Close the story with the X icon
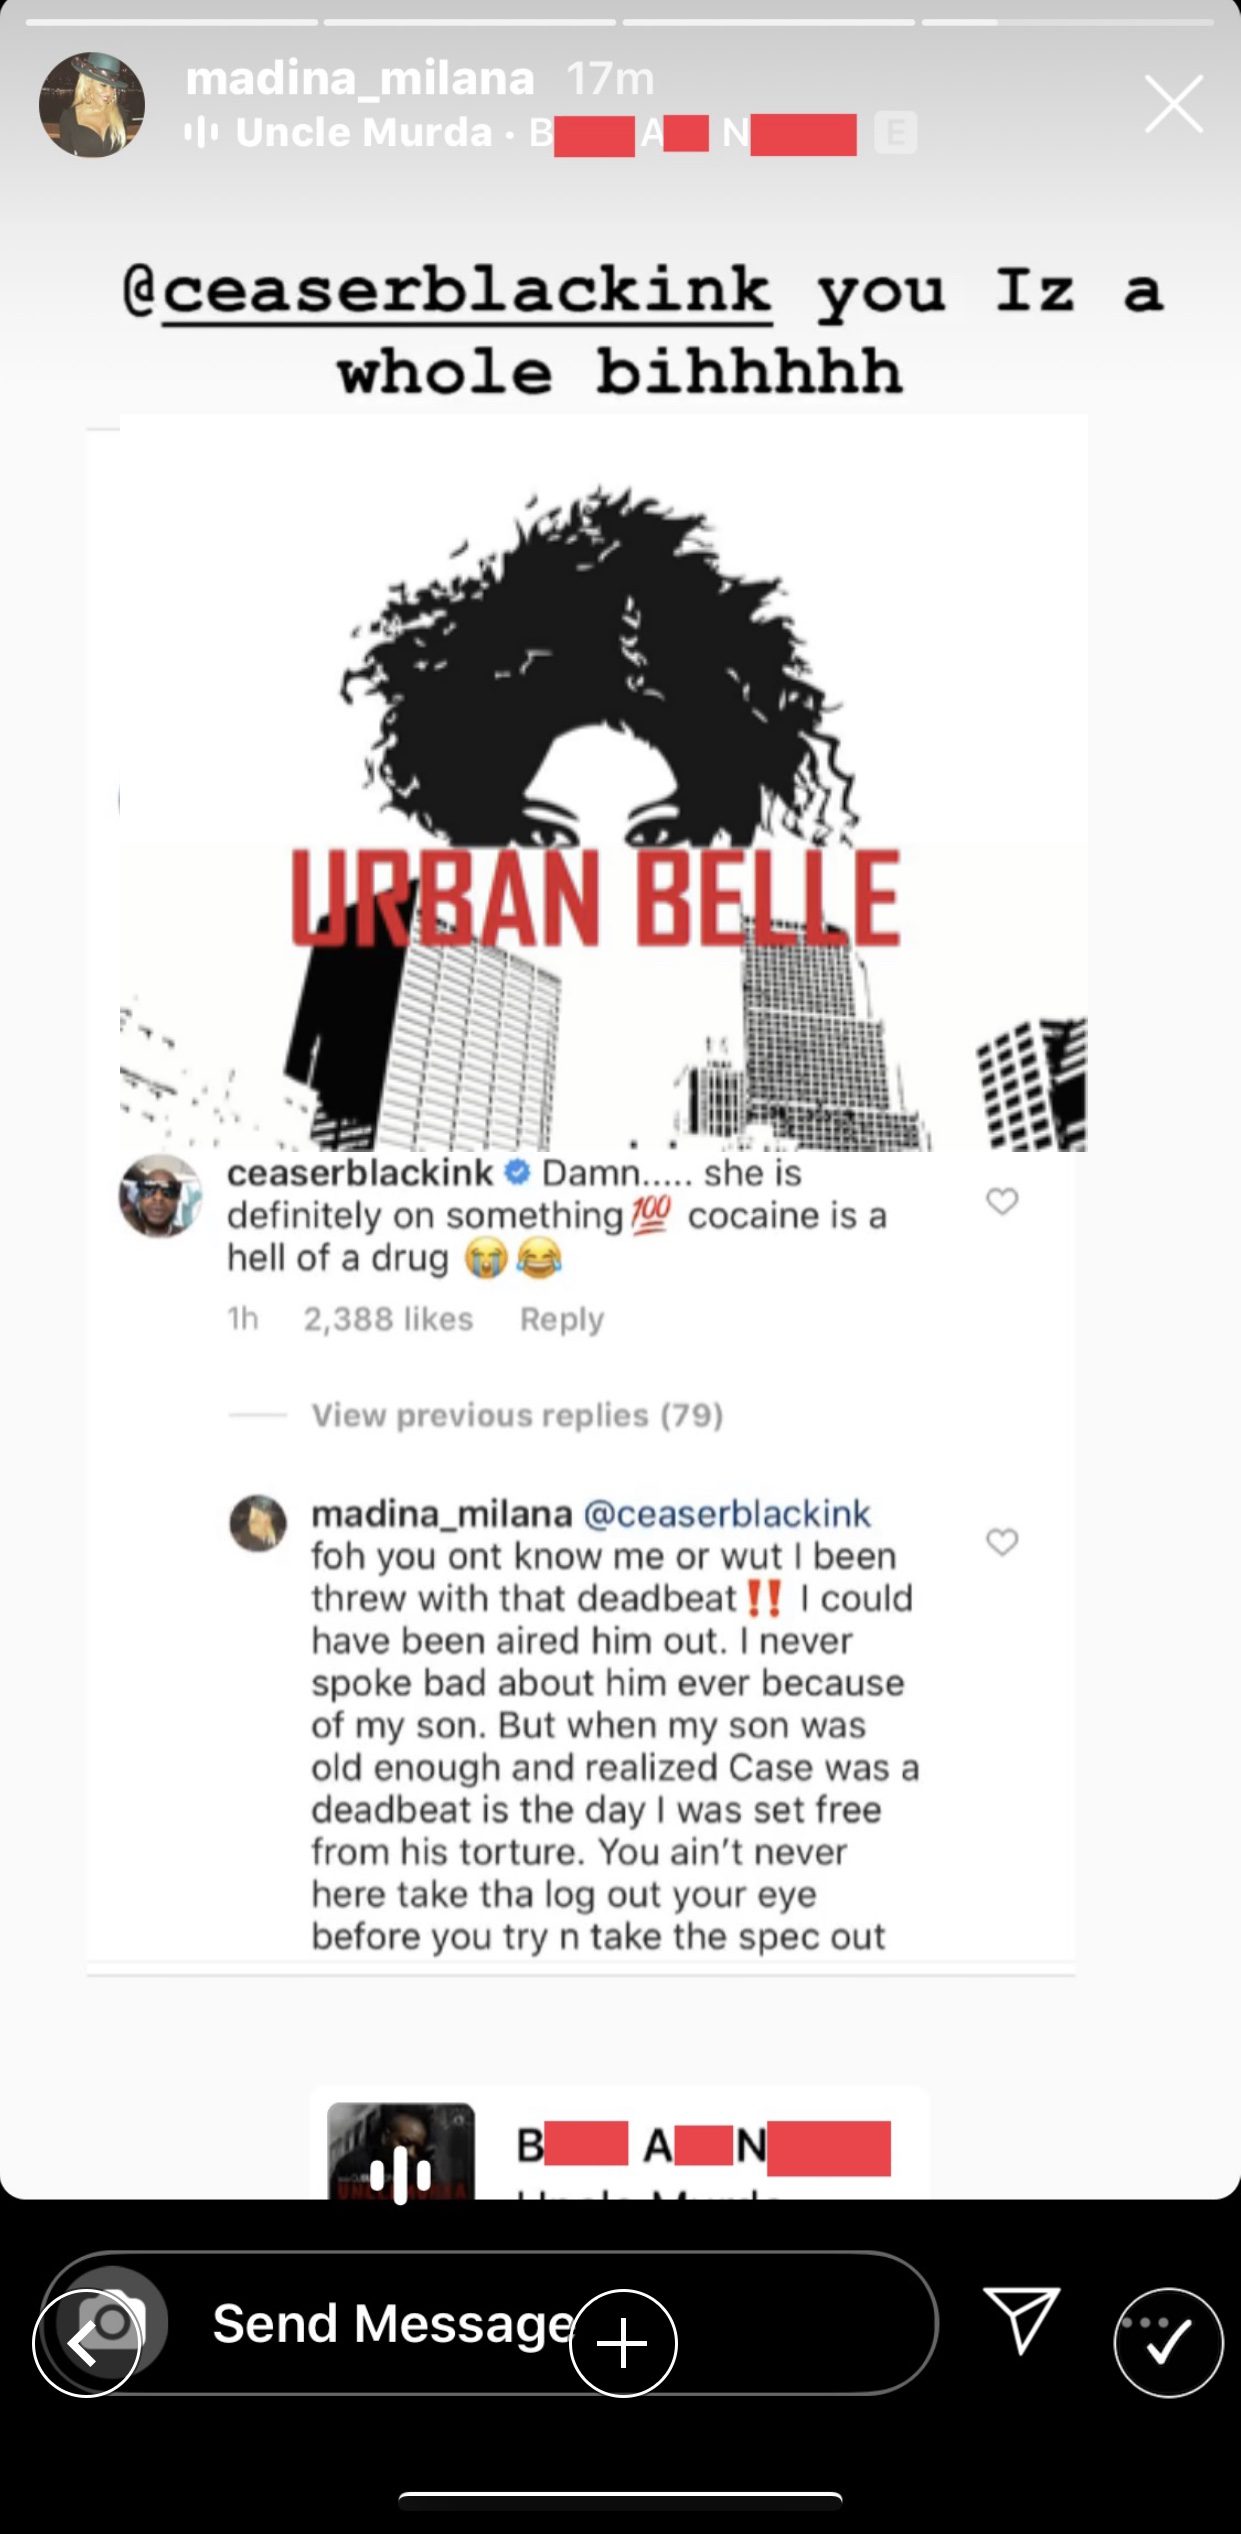Image resolution: width=1241 pixels, height=2534 pixels. click(x=1173, y=104)
